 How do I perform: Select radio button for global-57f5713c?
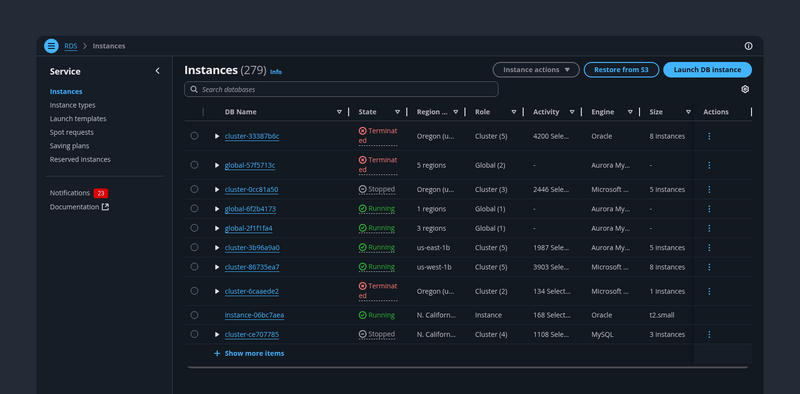194,165
